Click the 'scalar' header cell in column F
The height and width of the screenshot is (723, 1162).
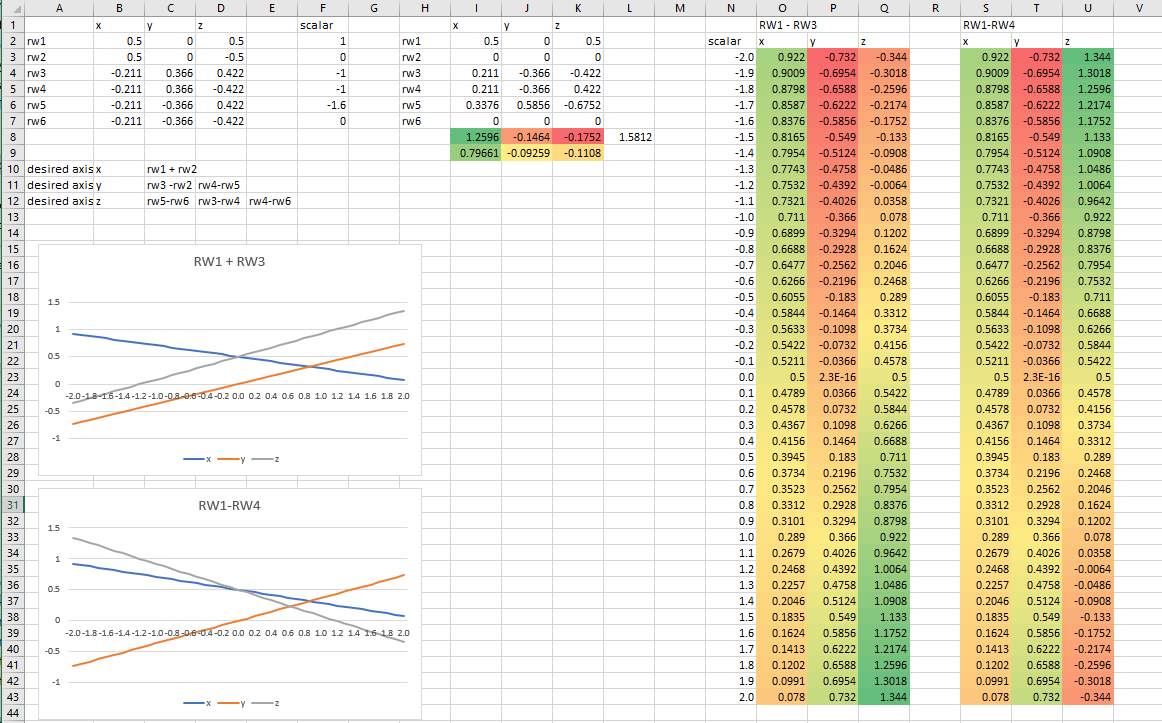[x=322, y=25]
